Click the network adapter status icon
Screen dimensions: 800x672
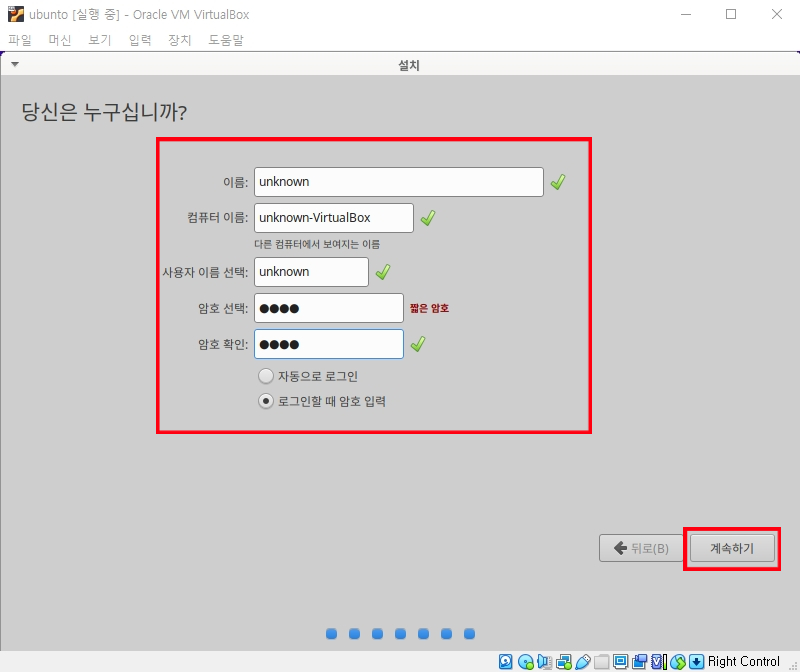[564, 662]
